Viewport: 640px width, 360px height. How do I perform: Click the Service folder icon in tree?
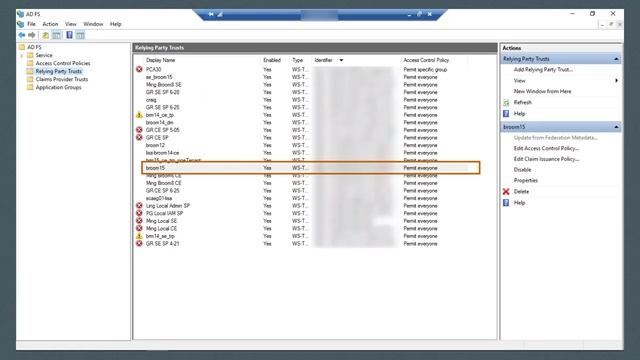tap(30, 55)
